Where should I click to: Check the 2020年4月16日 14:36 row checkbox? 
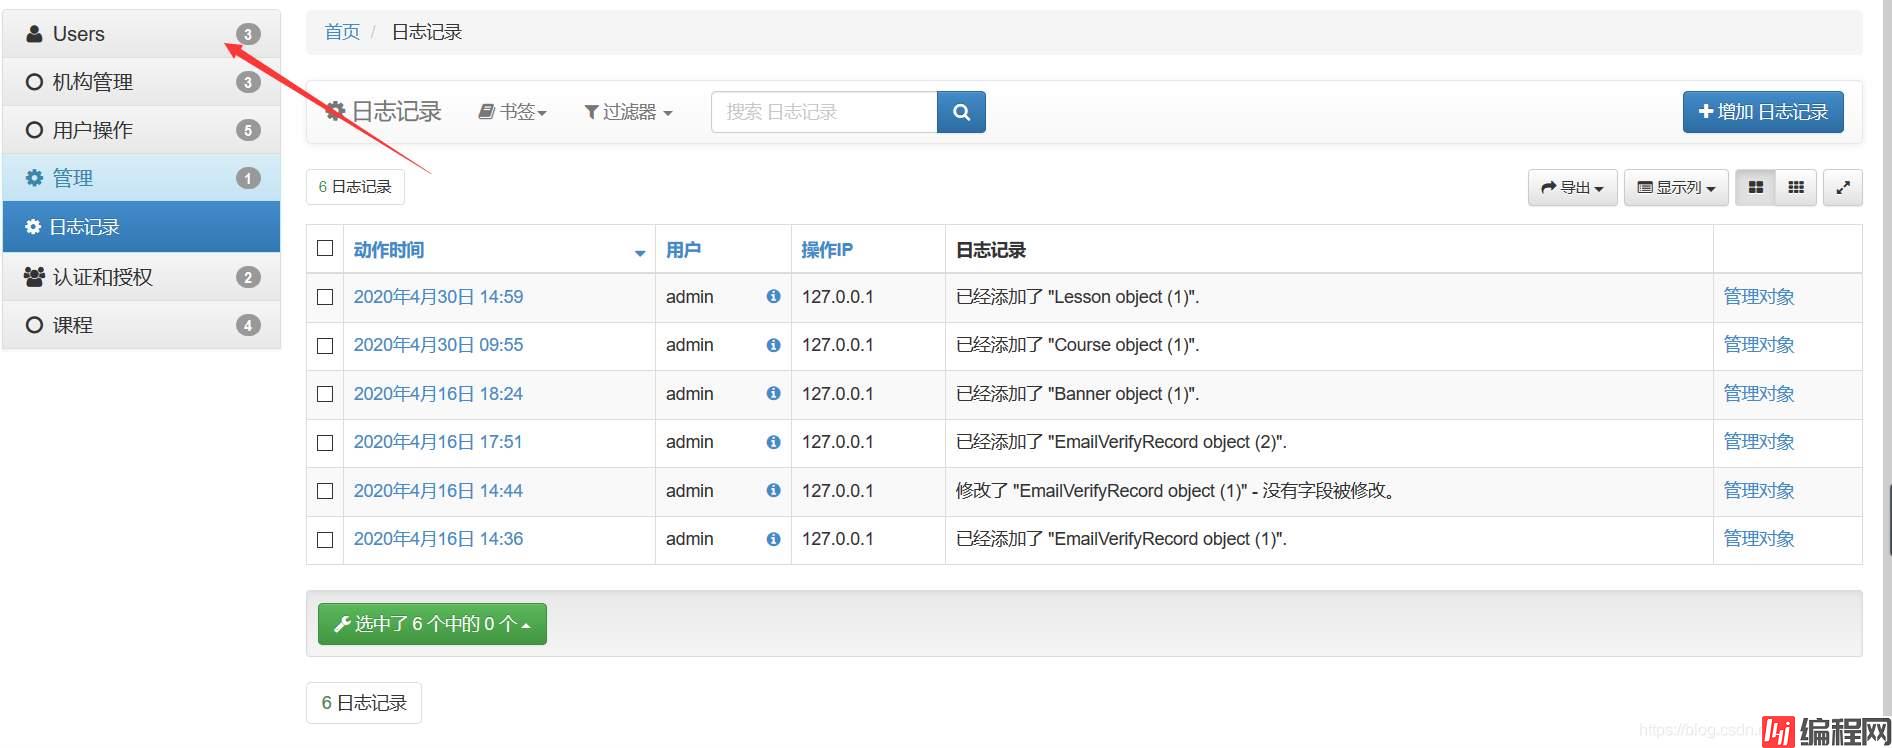click(x=325, y=540)
